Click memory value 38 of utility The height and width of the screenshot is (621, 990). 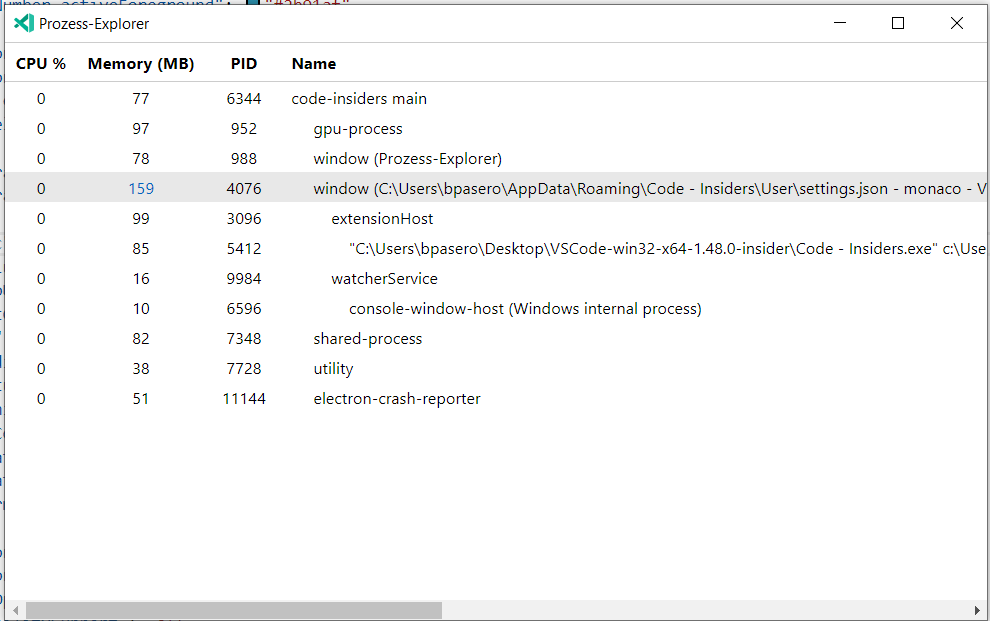pos(141,369)
